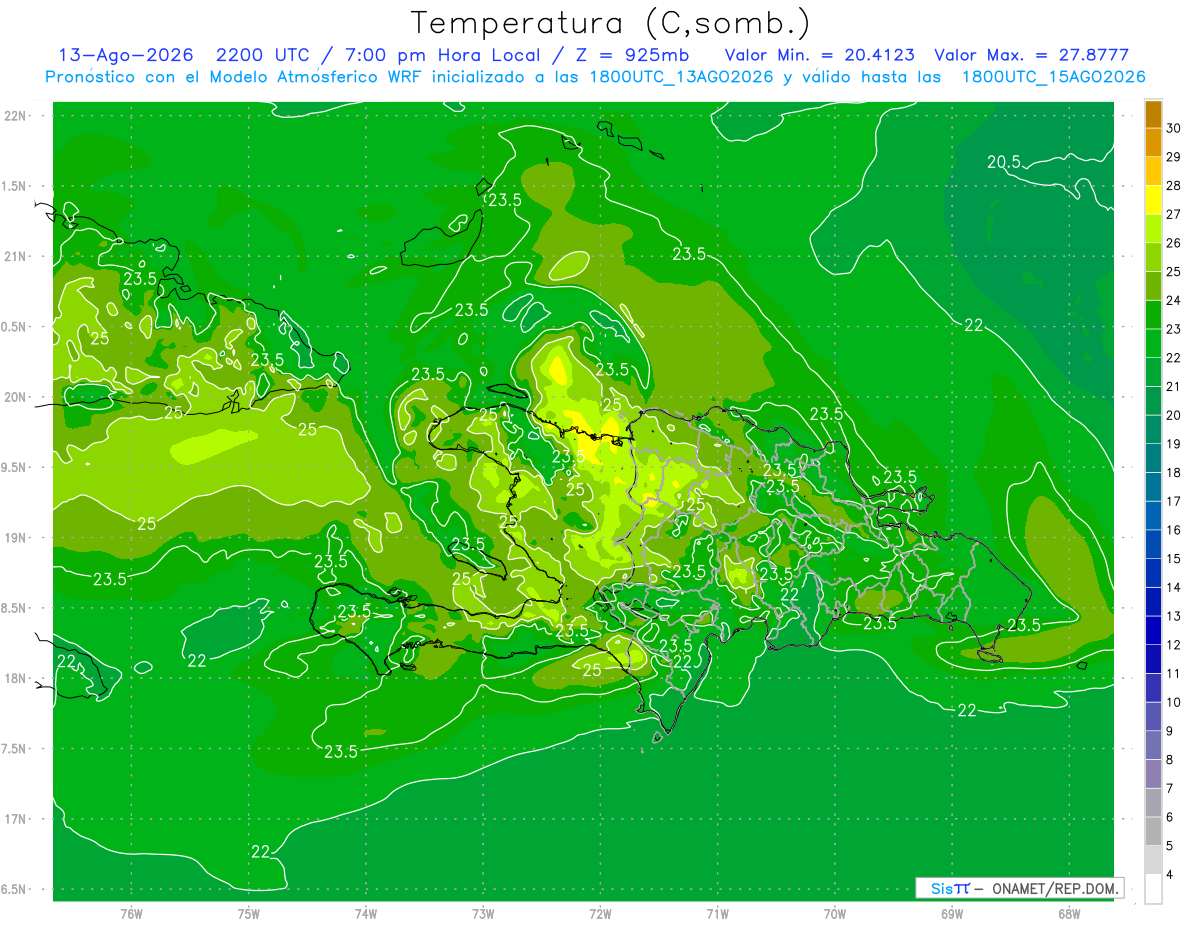Click the '18N' latitude axis label

[16, 679]
